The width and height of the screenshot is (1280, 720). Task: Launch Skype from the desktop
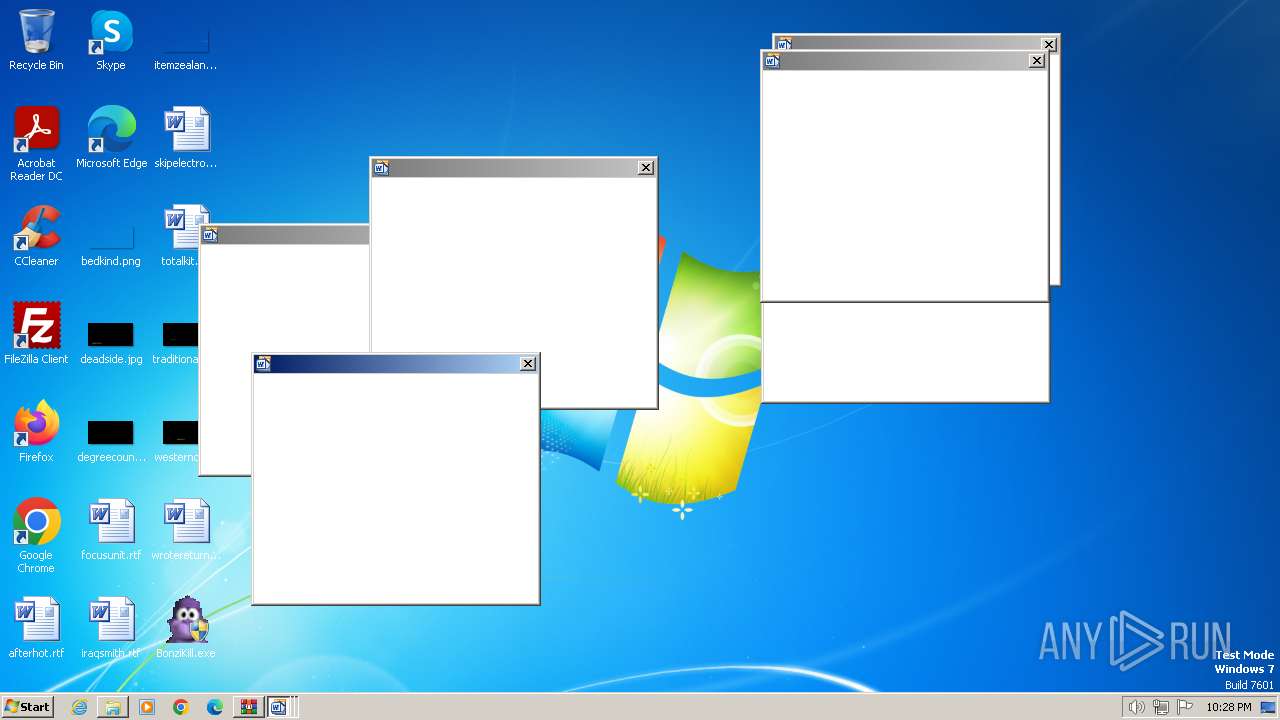pos(111,40)
